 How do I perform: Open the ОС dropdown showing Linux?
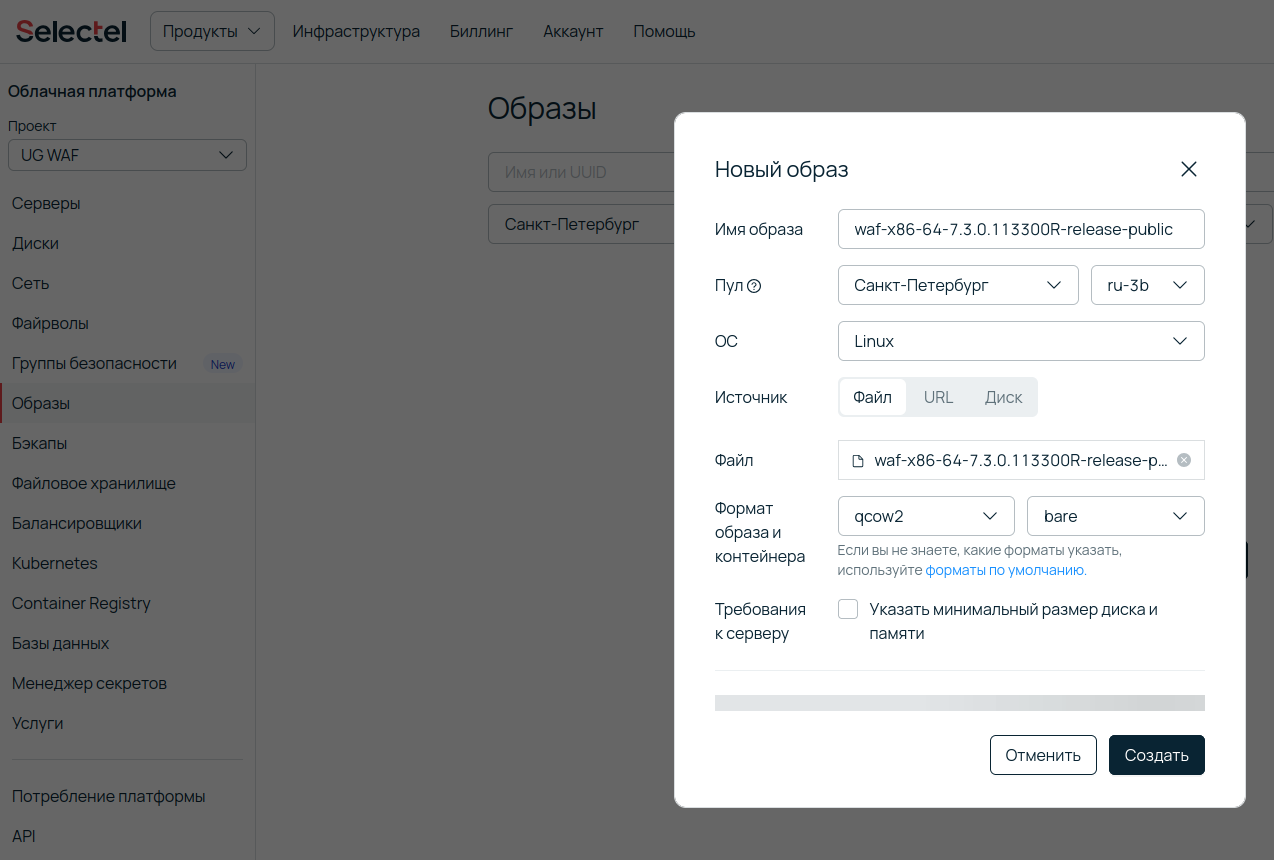point(1020,341)
